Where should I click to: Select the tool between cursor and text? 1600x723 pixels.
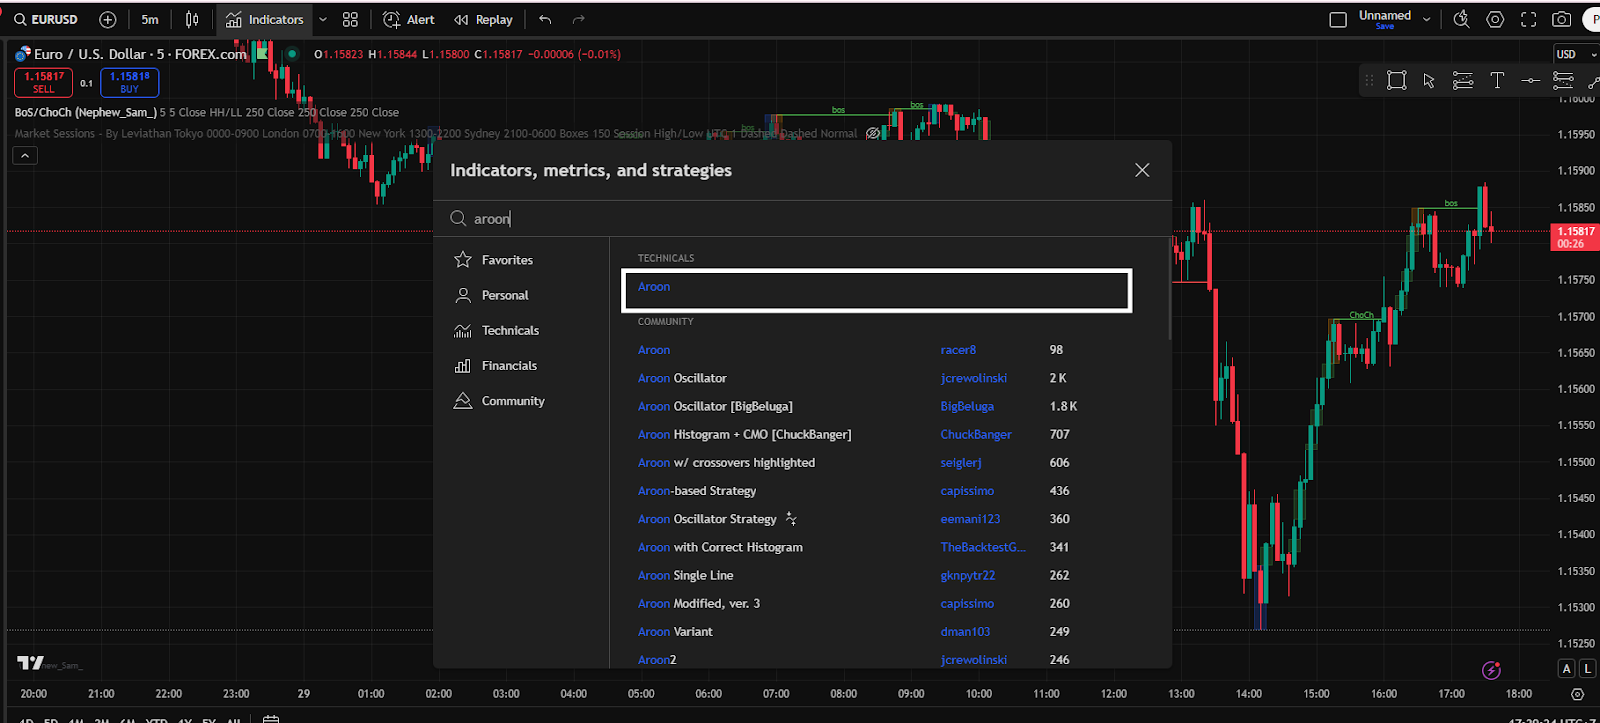[x=1463, y=81]
